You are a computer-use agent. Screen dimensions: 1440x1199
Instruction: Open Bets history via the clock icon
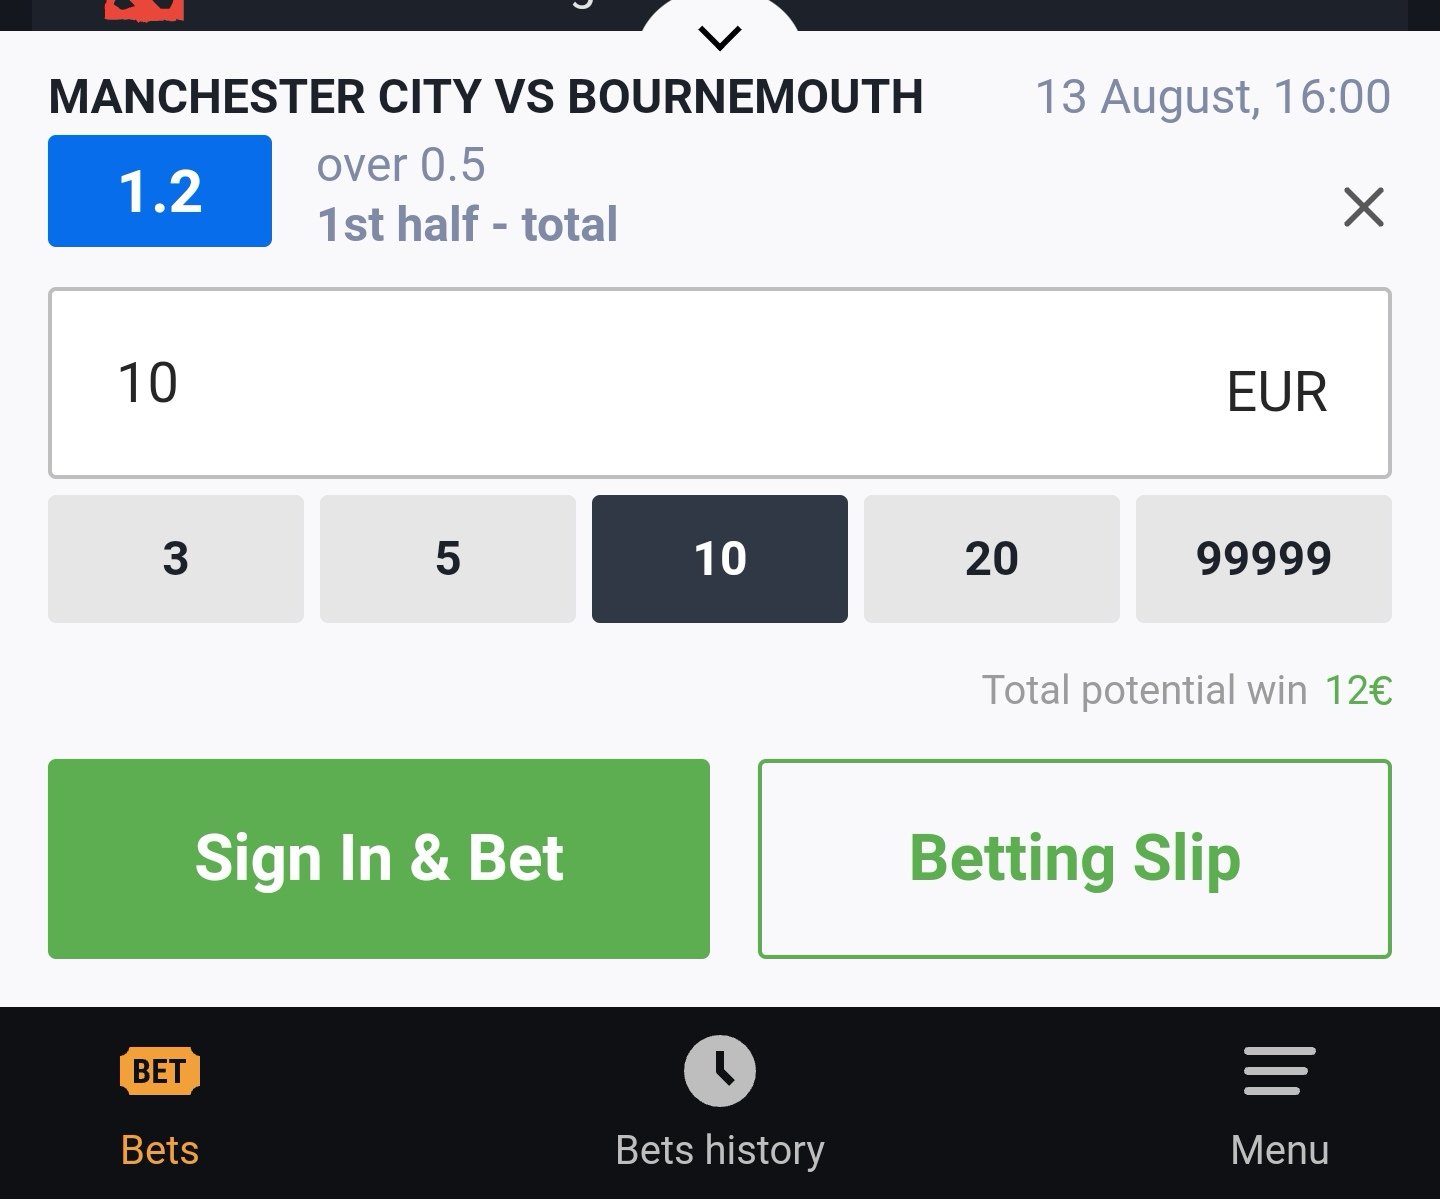720,1071
